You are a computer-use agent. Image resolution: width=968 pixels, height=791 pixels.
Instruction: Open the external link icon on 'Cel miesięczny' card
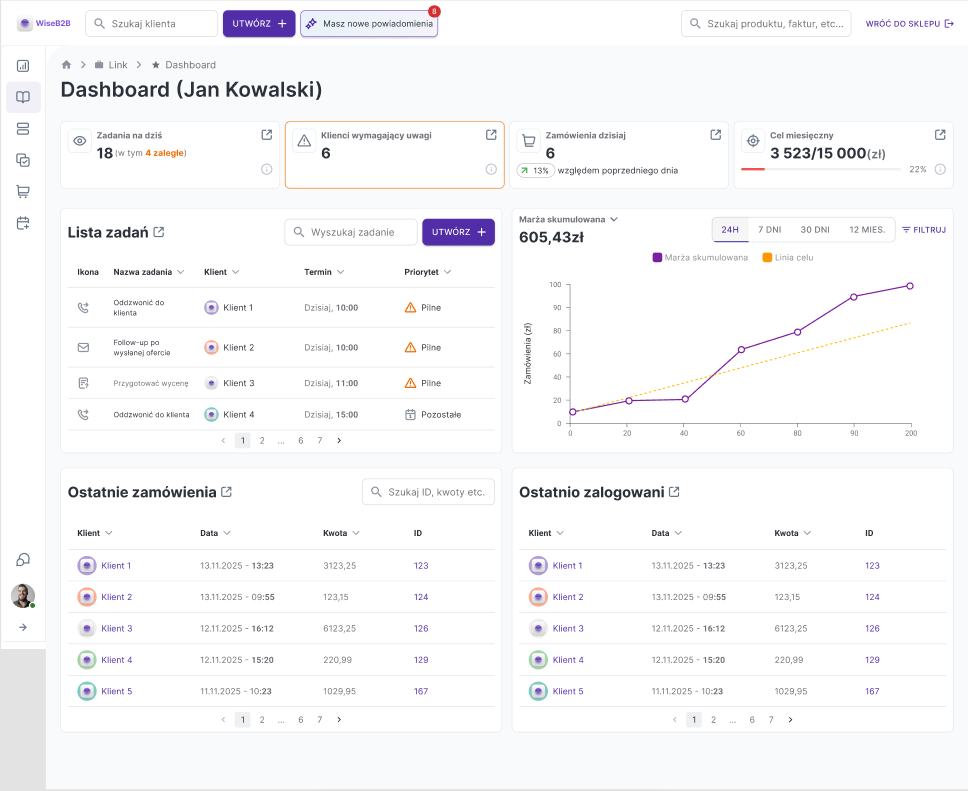point(940,134)
